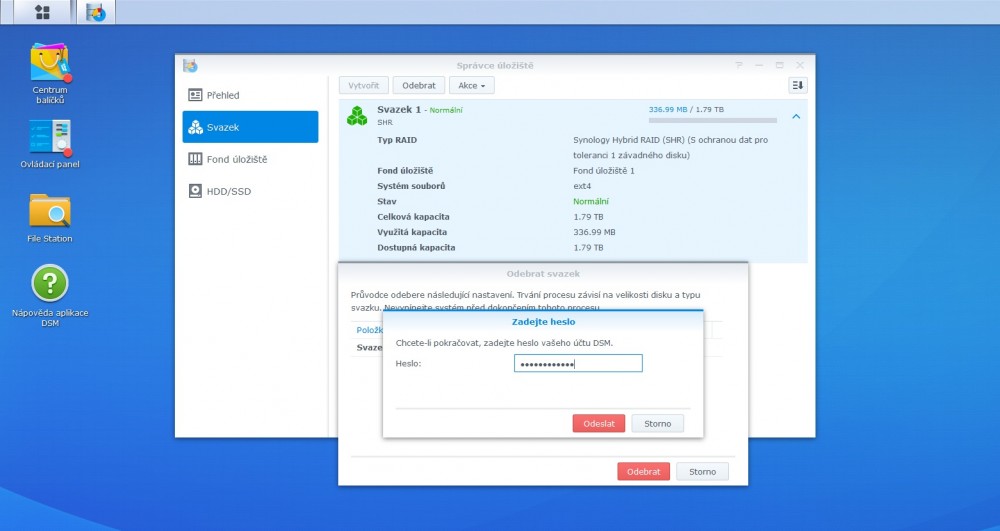Image resolution: width=1000 pixels, height=531 pixels.
Task: Click help question mark in window title bar
Action: pyautogui.click(x=739, y=65)
